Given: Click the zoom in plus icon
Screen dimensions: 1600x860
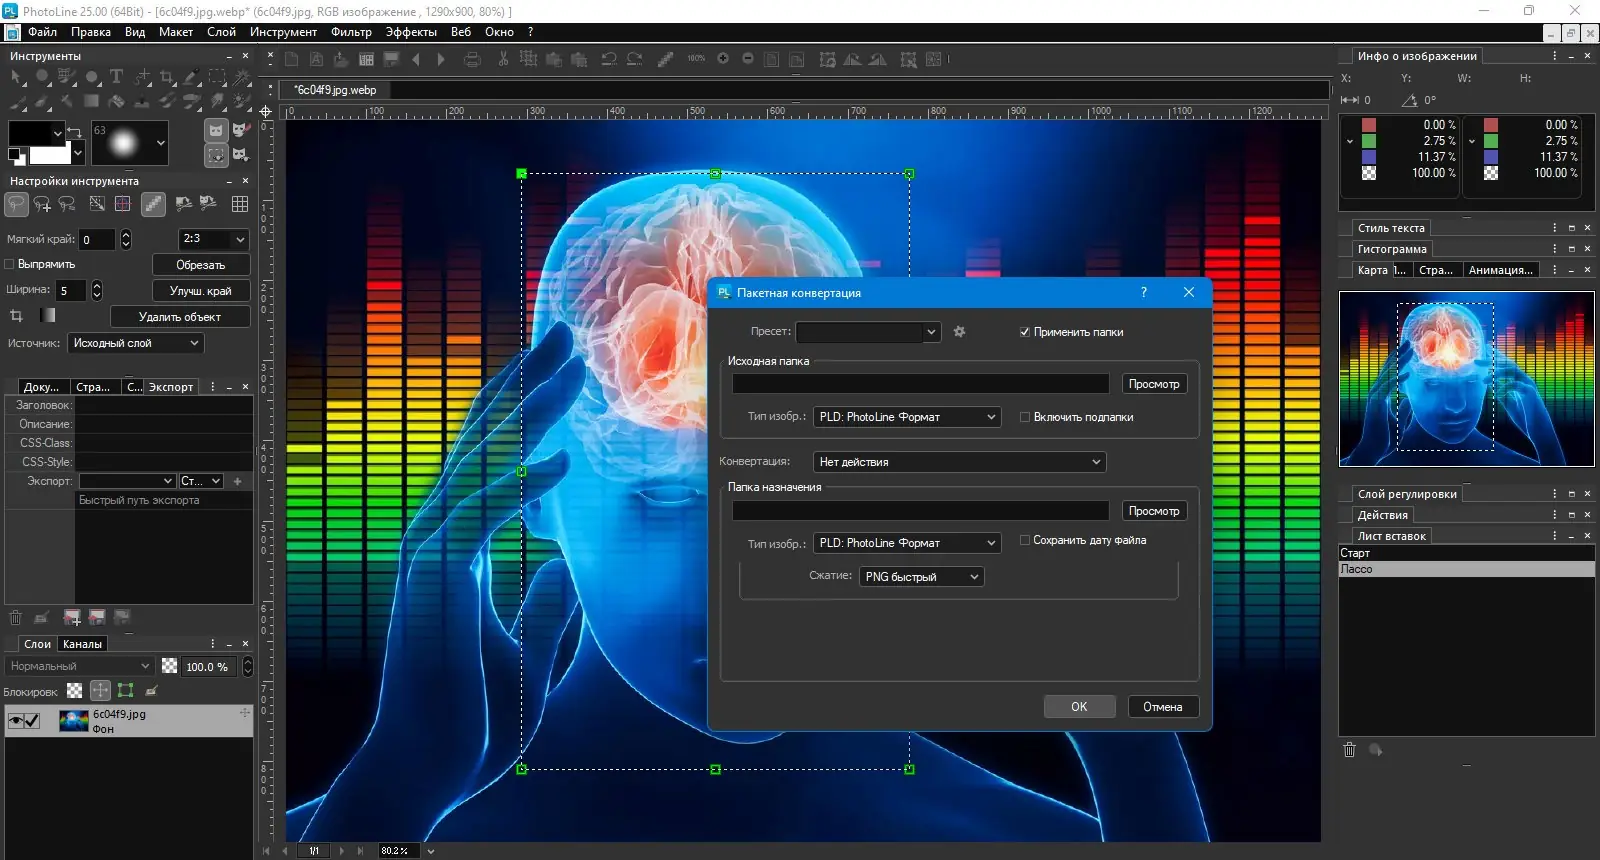Looking at the screenshot, I should pyautogui.click(x=723, y=59).
